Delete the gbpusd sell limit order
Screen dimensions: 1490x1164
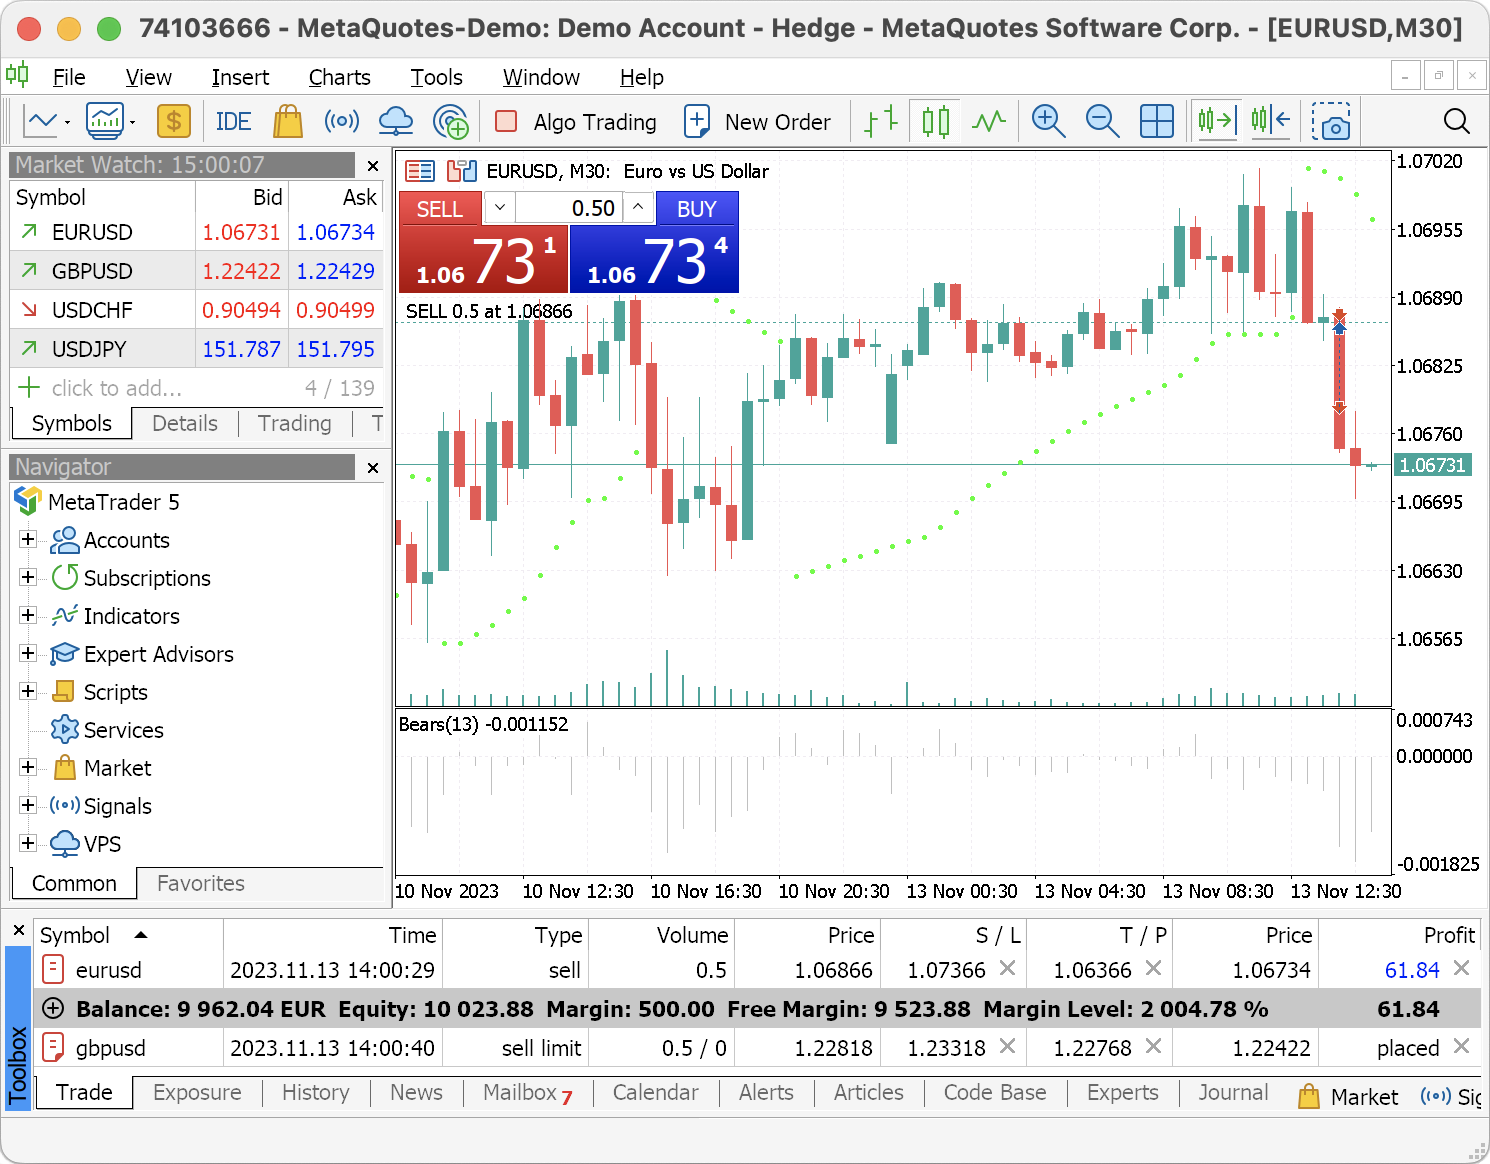1461,1046
